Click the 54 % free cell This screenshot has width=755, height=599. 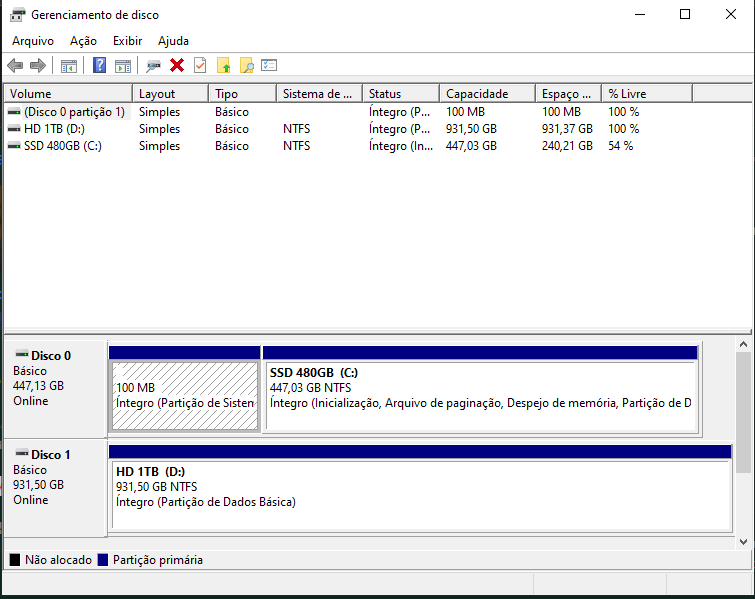click(620, 145)
